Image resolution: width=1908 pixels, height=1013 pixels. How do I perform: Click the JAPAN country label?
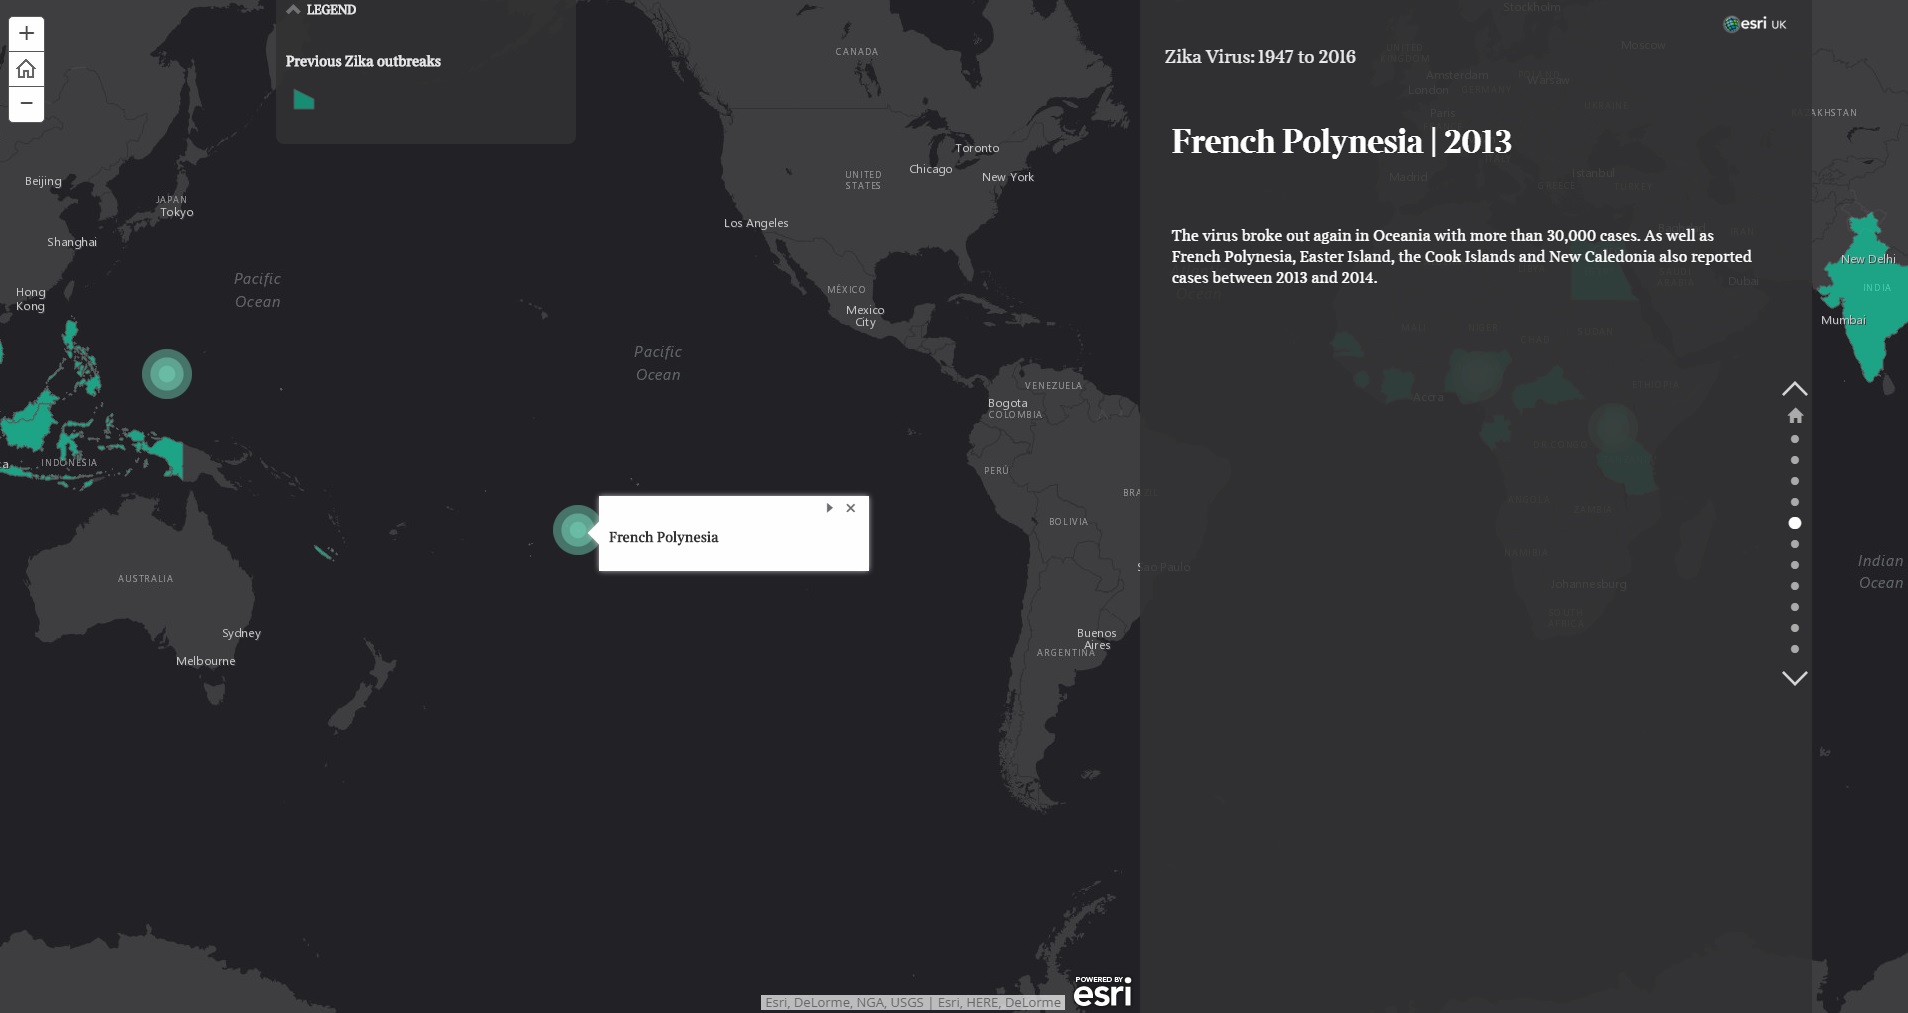point(171,200)
